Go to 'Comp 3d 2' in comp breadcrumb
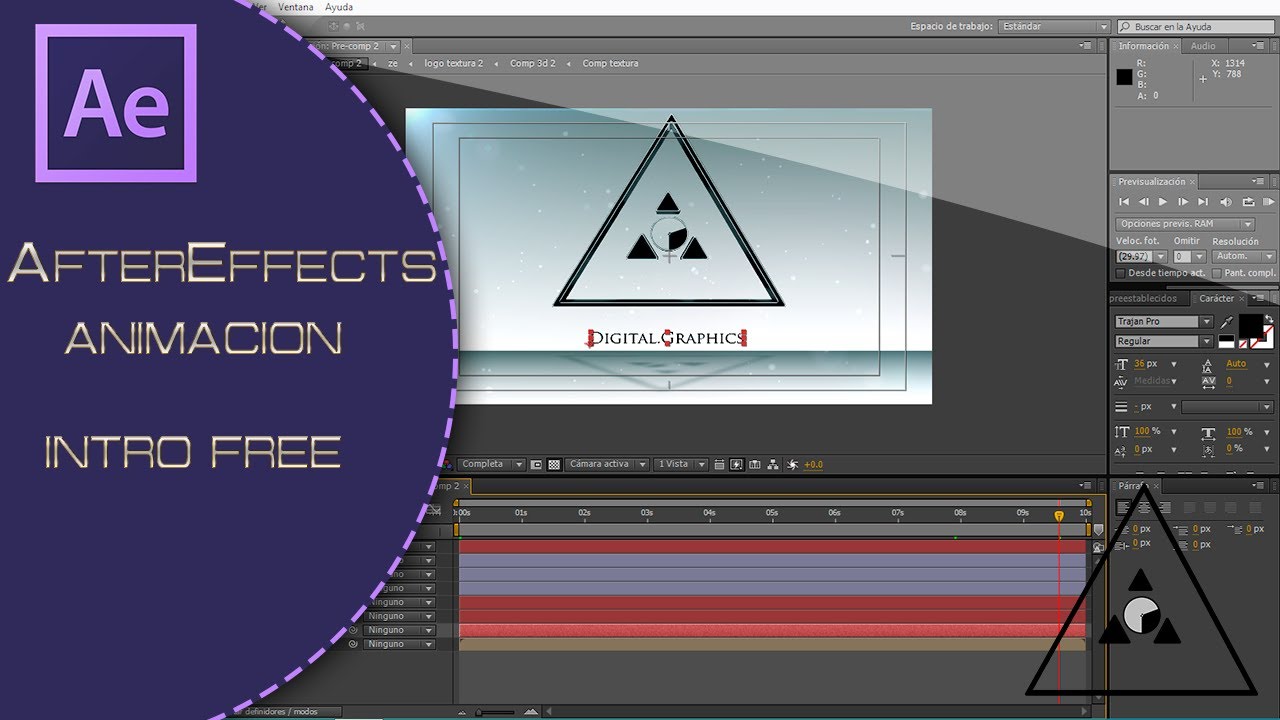Viewport: 1280px width, 720px height. 532,63
